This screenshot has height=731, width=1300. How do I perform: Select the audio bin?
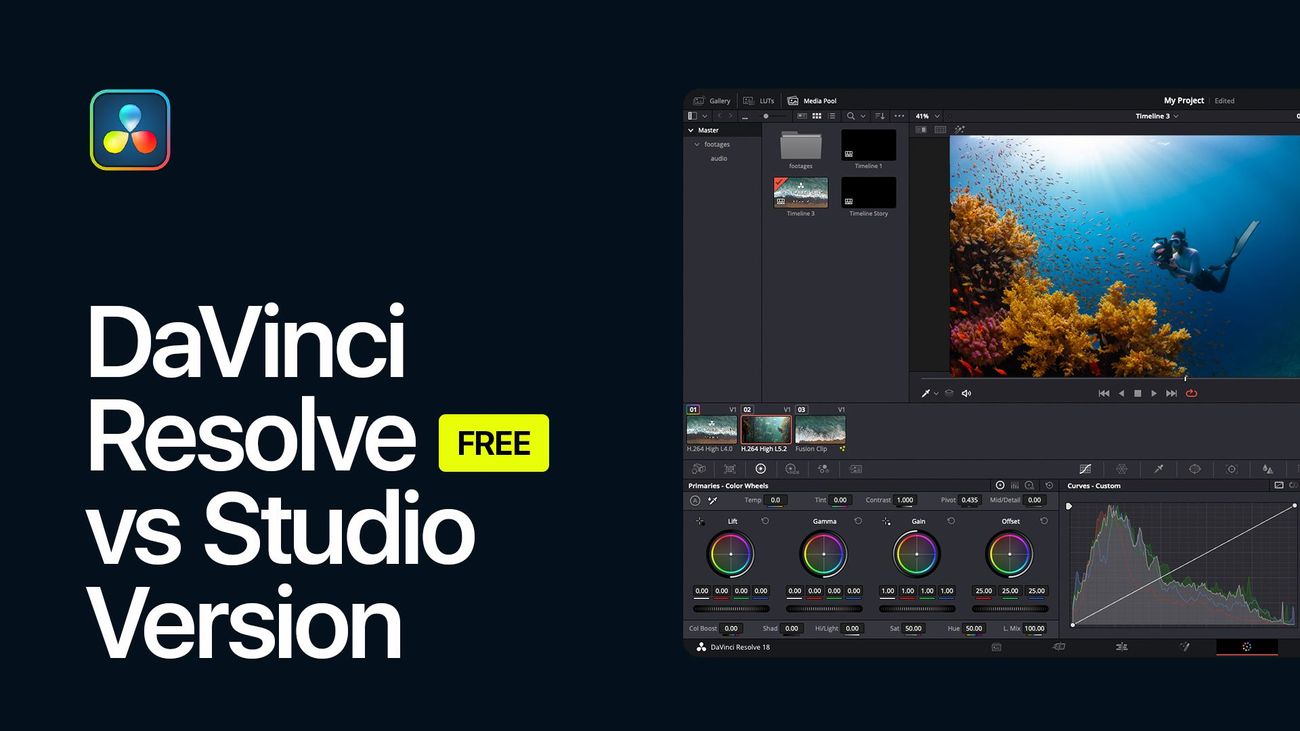point(719,158)
